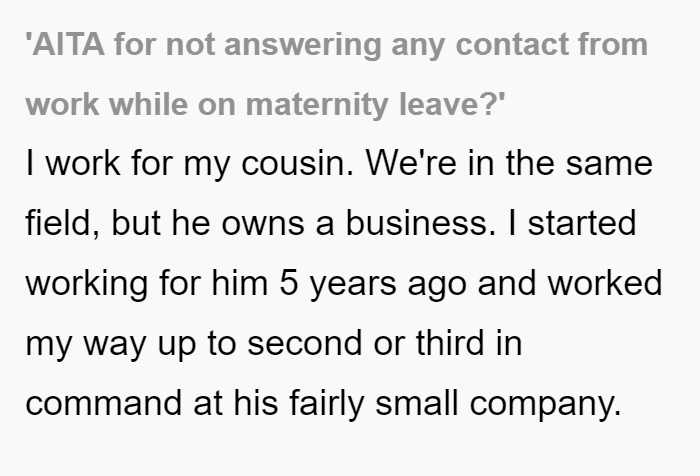Click the word 'while' in the heading
Screen dimensions: 700x476
[148, 104]
